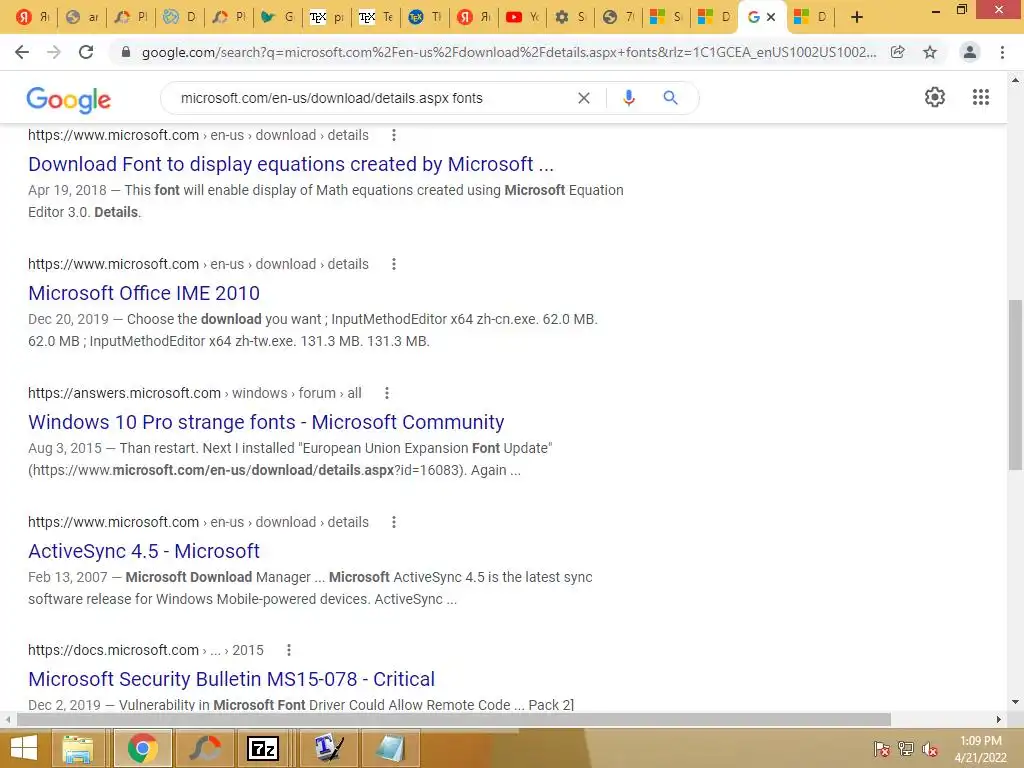Open the Chrome profile avatar
The image size is (1024, 768).
[x=970, y=52]
